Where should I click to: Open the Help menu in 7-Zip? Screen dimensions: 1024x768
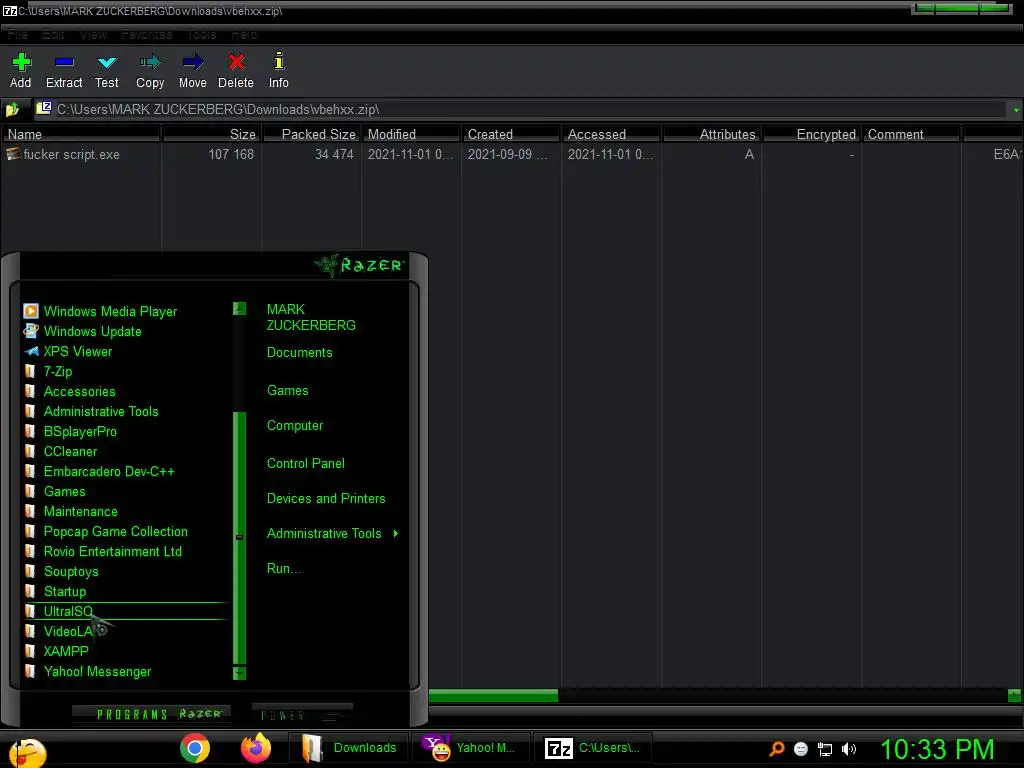(244, 35)
